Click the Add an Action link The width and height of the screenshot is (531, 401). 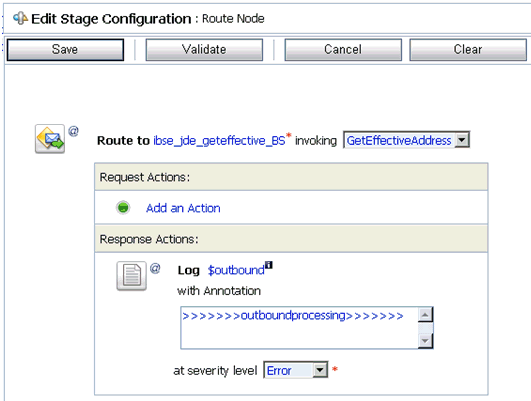pos(183,208)
